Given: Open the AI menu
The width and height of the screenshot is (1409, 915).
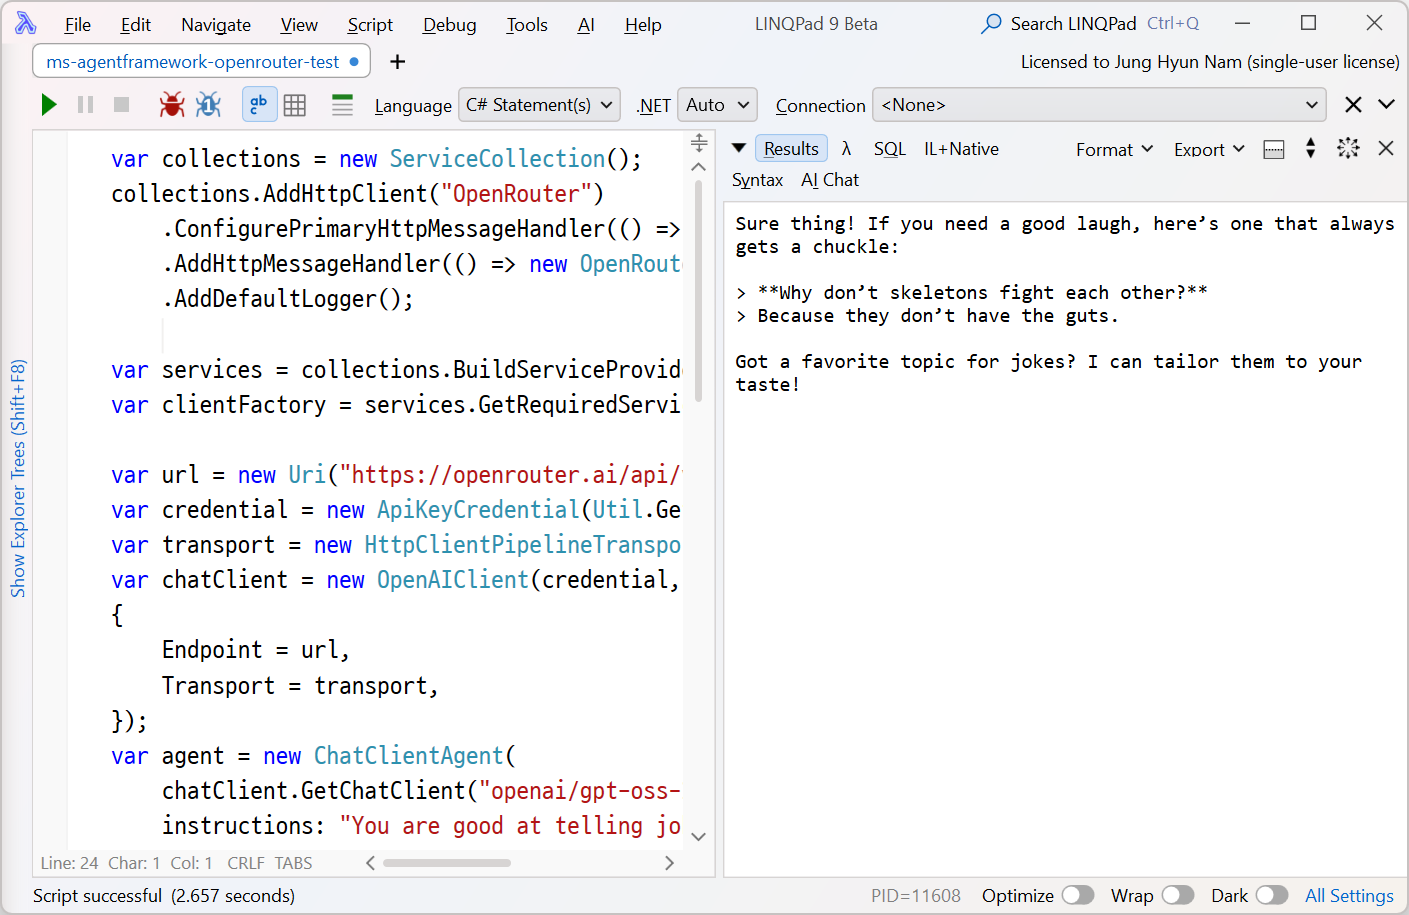Looking at the screenshot, I should [586, 25].
